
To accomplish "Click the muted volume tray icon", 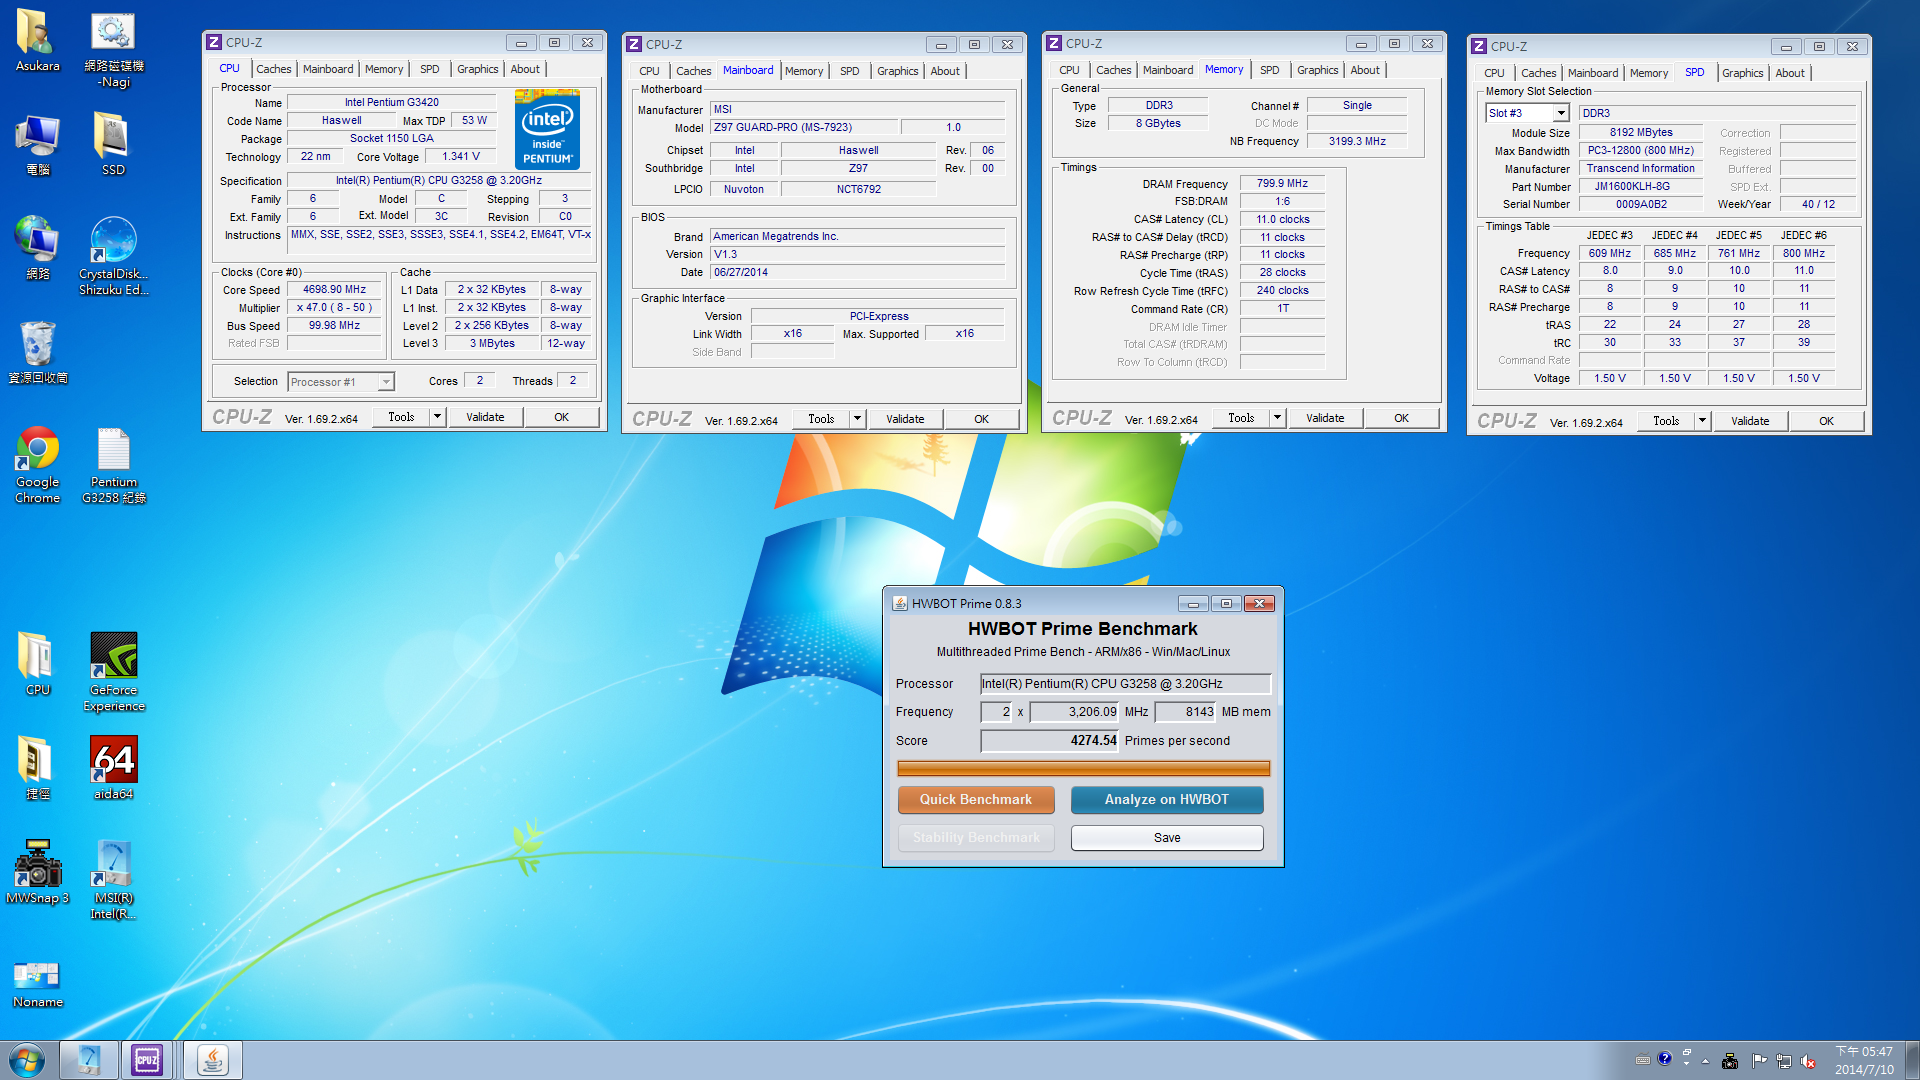I will [1808, 1060].
